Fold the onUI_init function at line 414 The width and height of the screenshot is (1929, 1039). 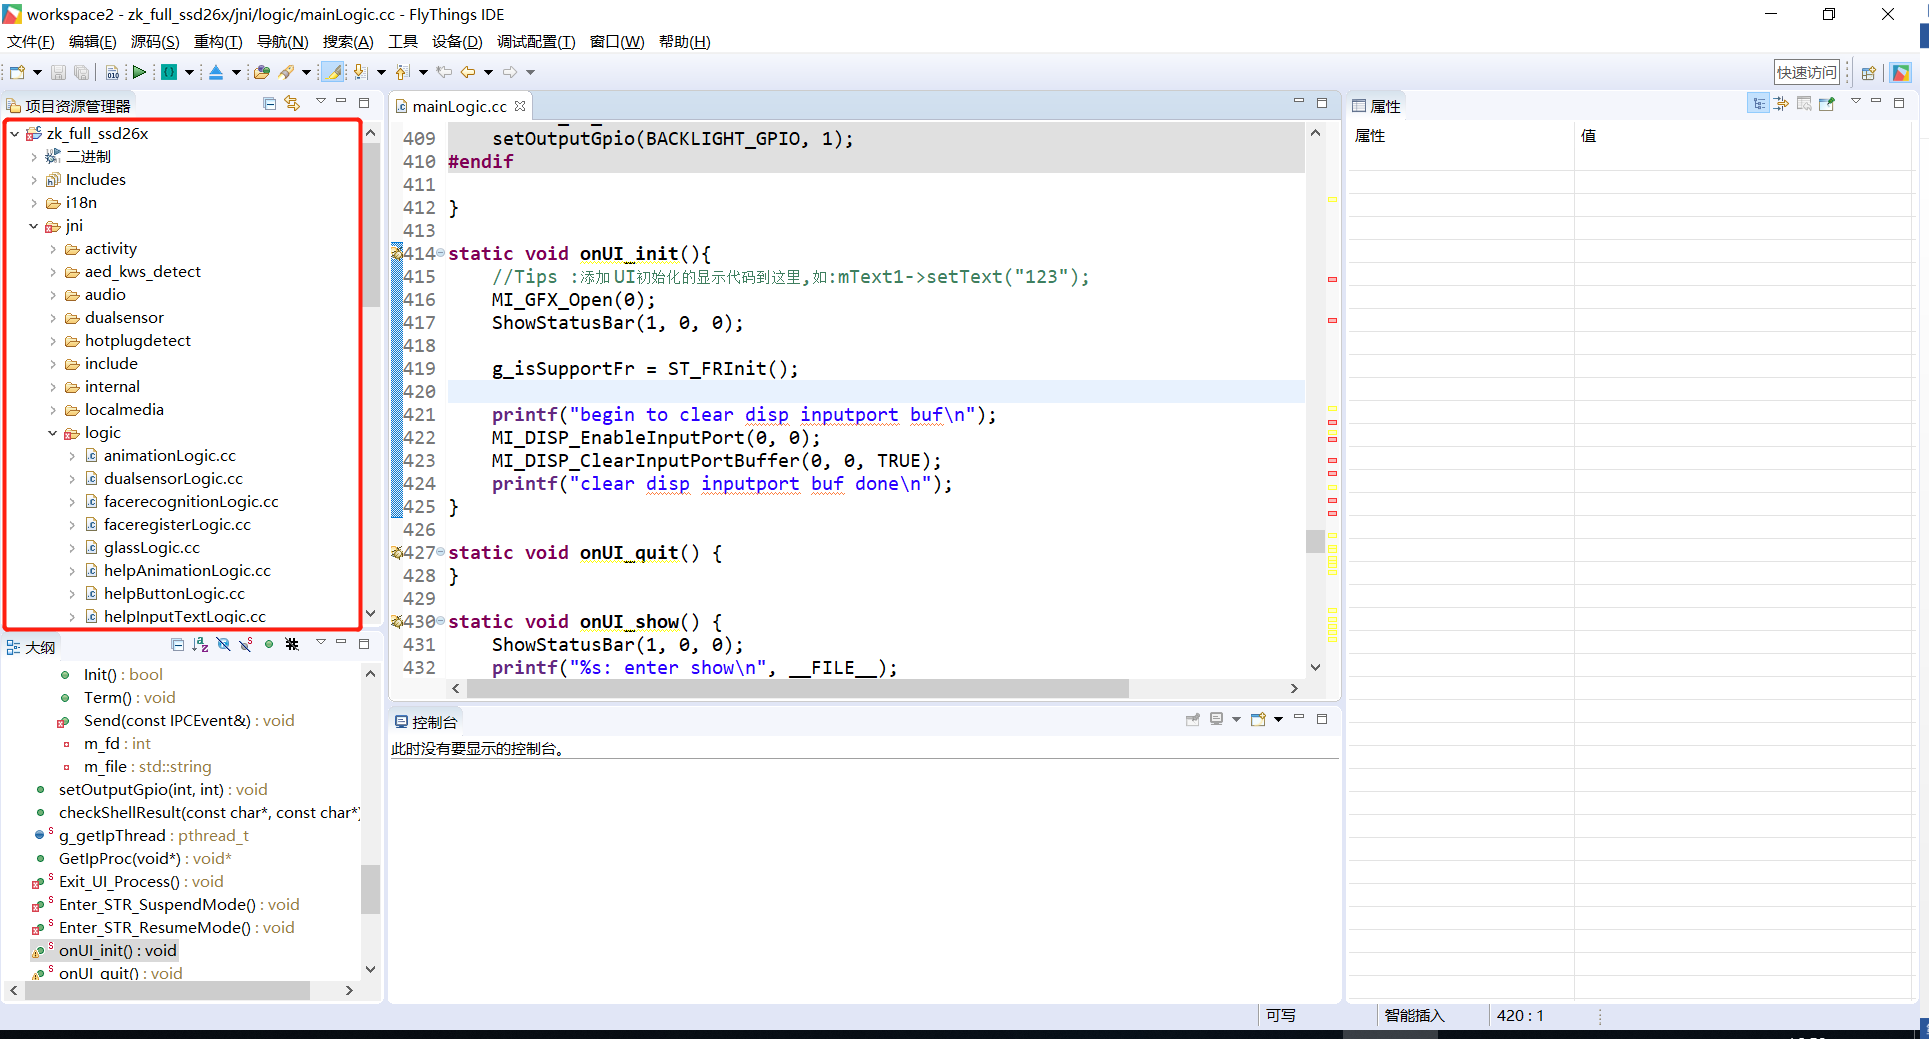[440, 253]
